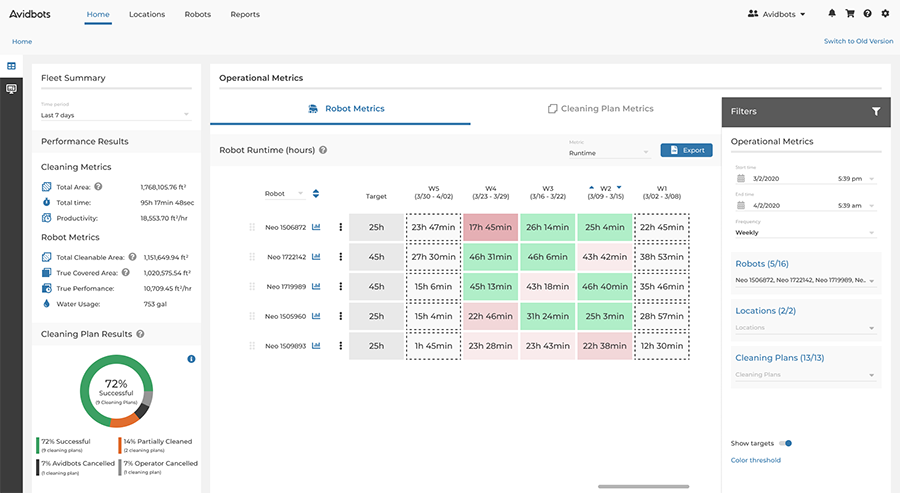Viewport: 900px width, 493px height.
Task: Switch to Robot Metrics tab
Action: [340, 108]
